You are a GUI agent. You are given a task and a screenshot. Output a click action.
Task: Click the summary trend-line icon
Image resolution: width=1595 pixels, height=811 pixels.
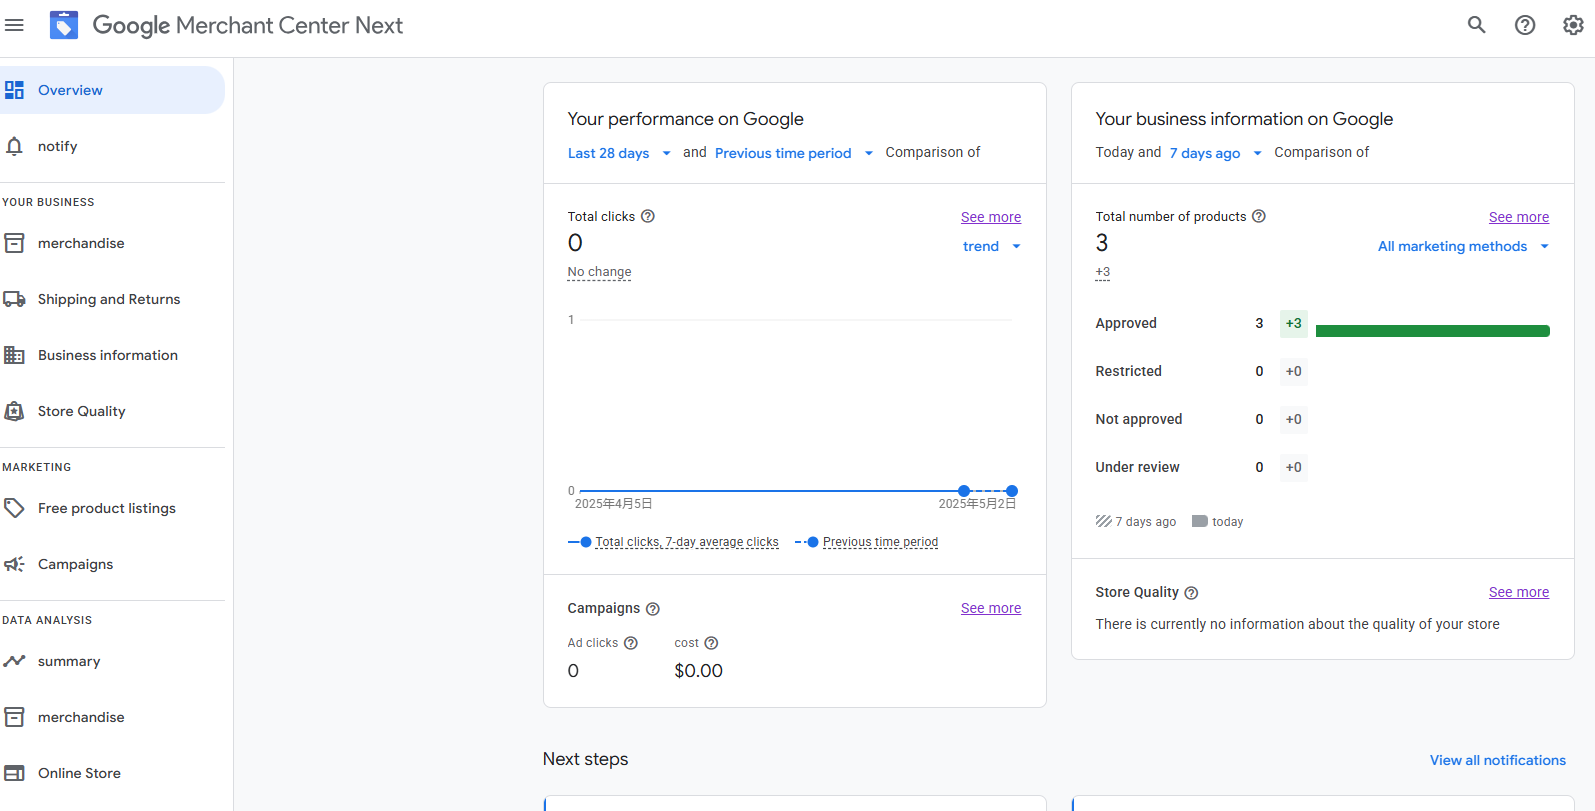click(14, 661)
